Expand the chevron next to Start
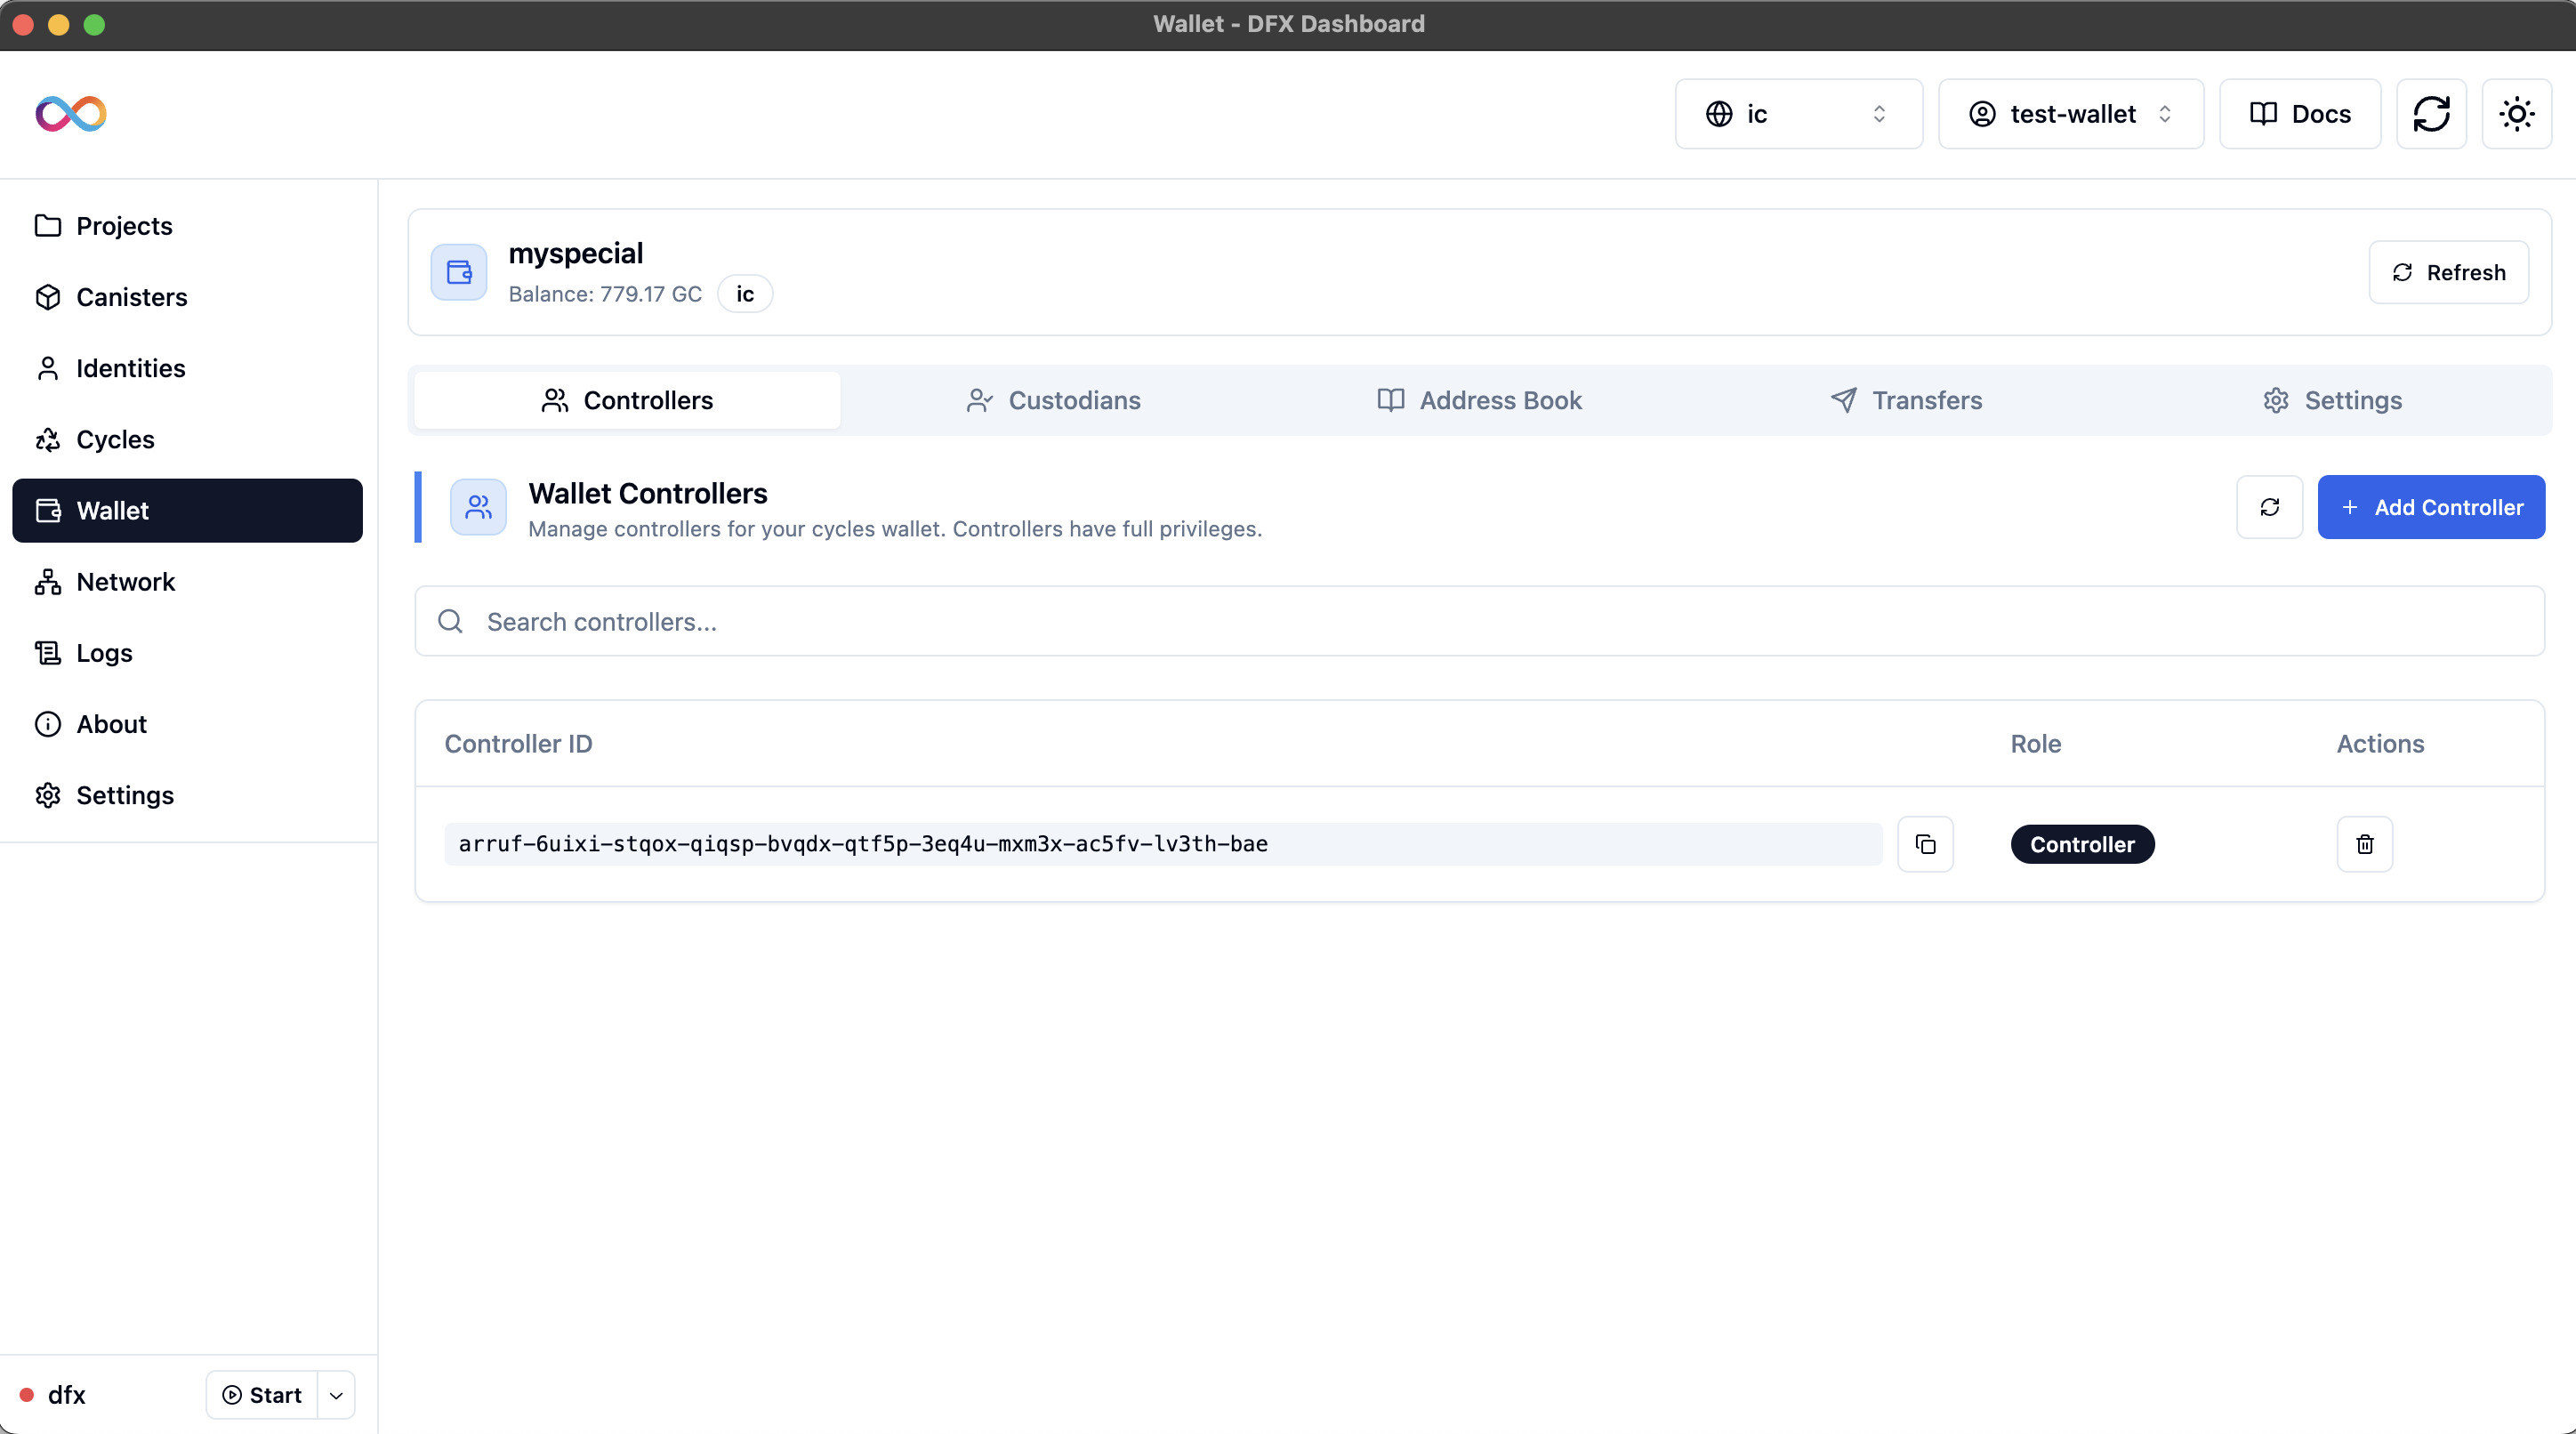 (x=336, y=1395)
